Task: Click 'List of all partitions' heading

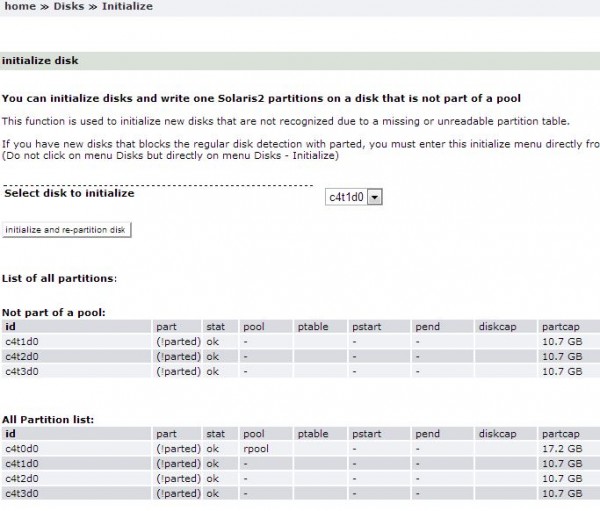Action: tap(58, 278)
